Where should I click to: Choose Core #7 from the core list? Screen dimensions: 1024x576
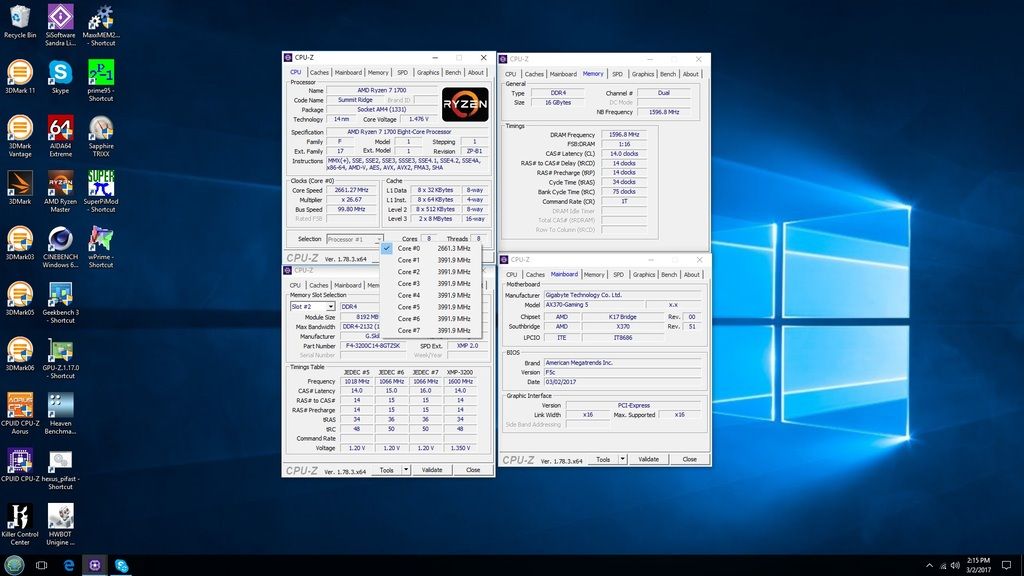(430, 330)
